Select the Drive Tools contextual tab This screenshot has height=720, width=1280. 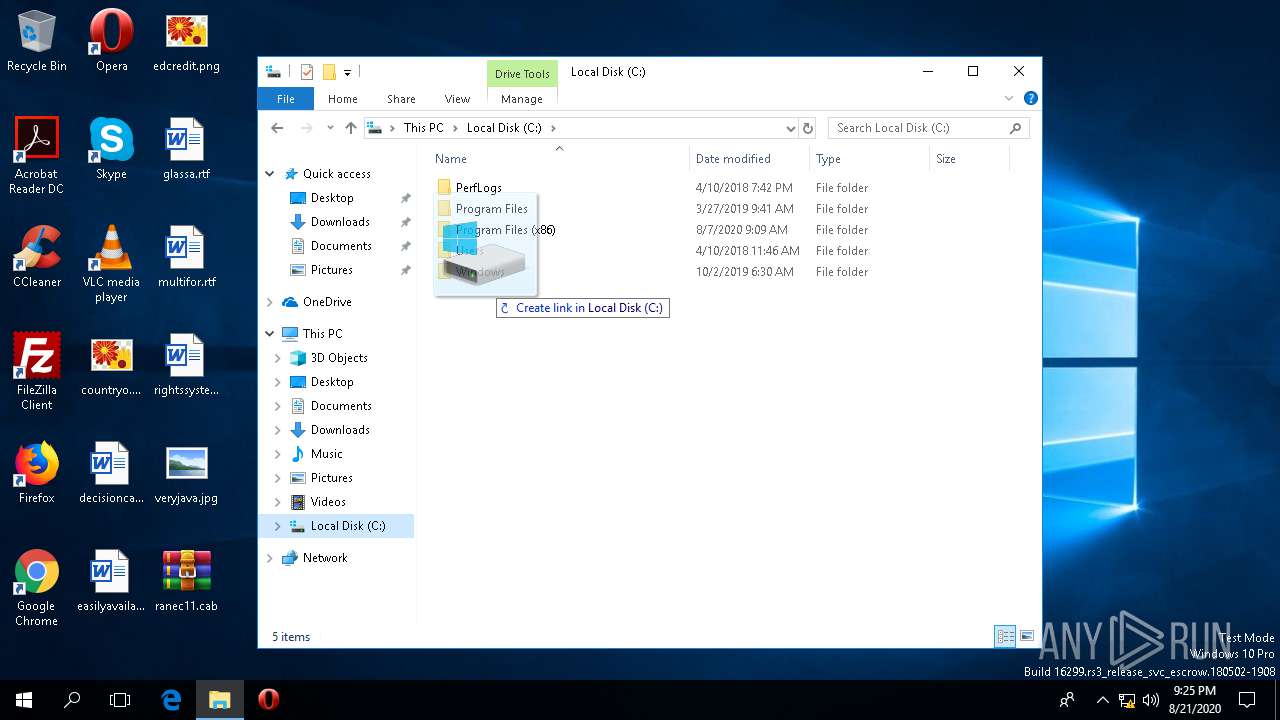[x=522, y=74]
